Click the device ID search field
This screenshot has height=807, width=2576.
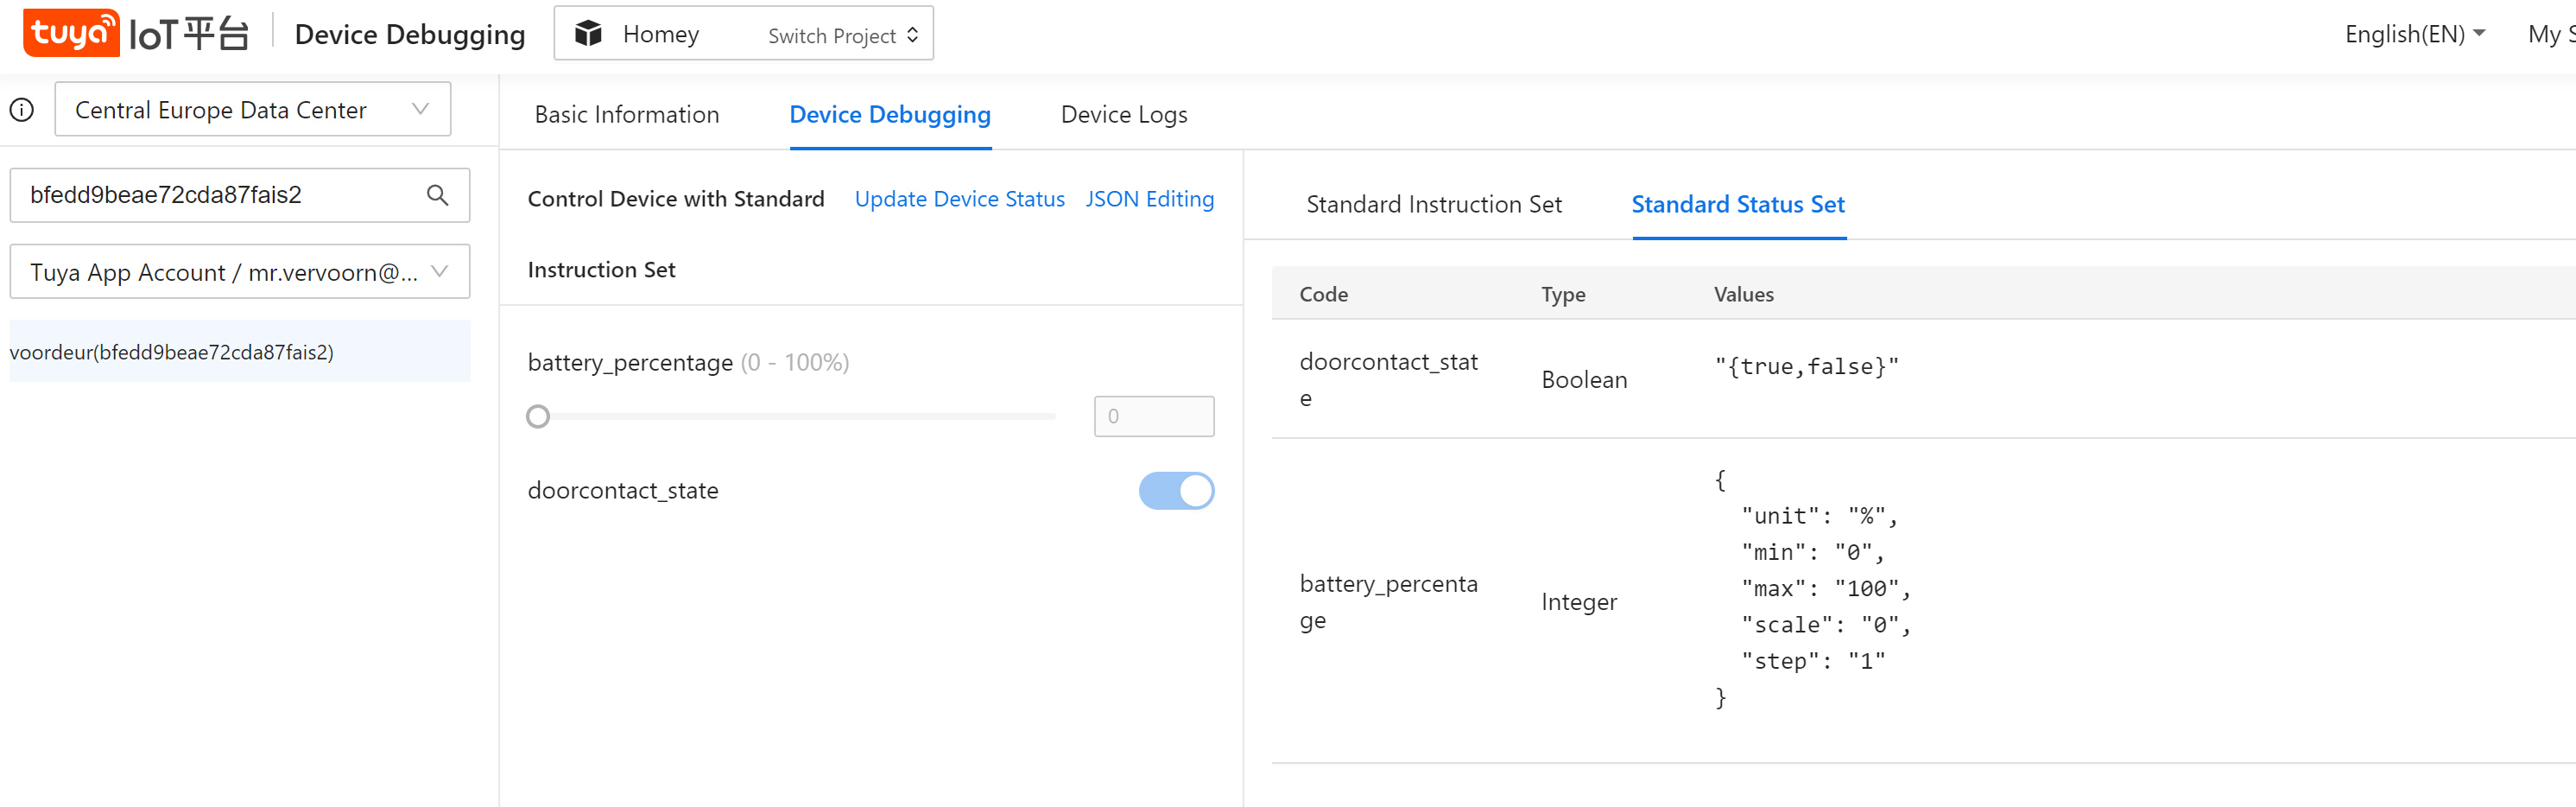220,195
